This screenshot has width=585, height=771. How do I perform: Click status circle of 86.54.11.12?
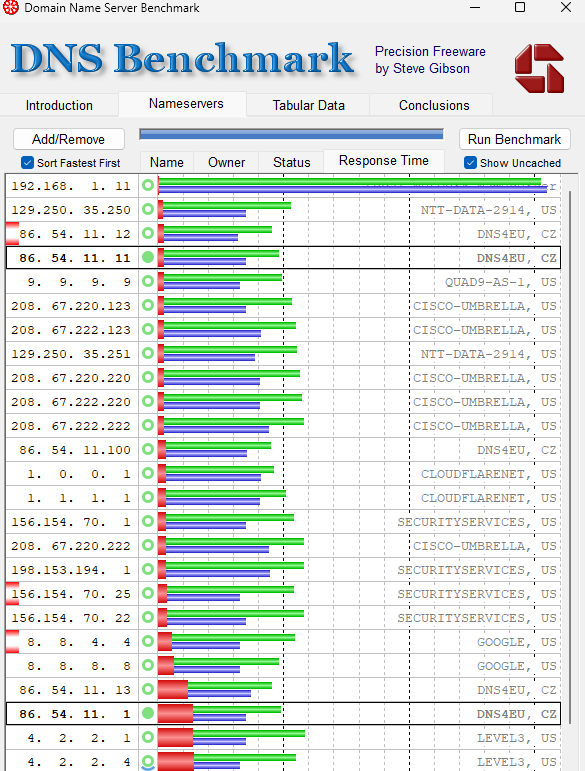[148, 233]
